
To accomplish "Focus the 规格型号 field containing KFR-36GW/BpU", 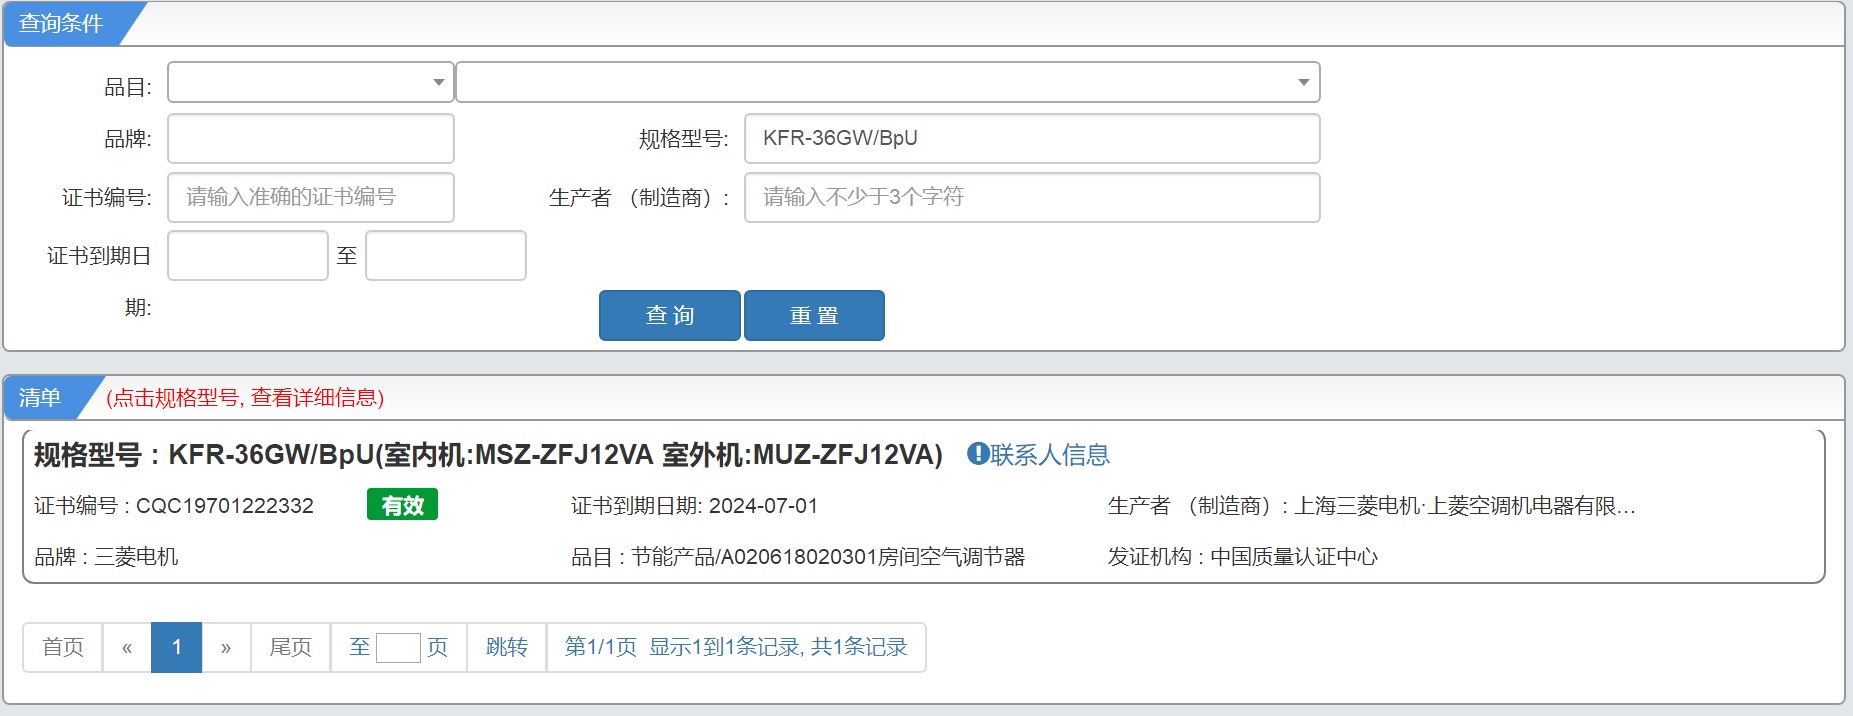I will pyautogui.click(x=1031, y=138).
